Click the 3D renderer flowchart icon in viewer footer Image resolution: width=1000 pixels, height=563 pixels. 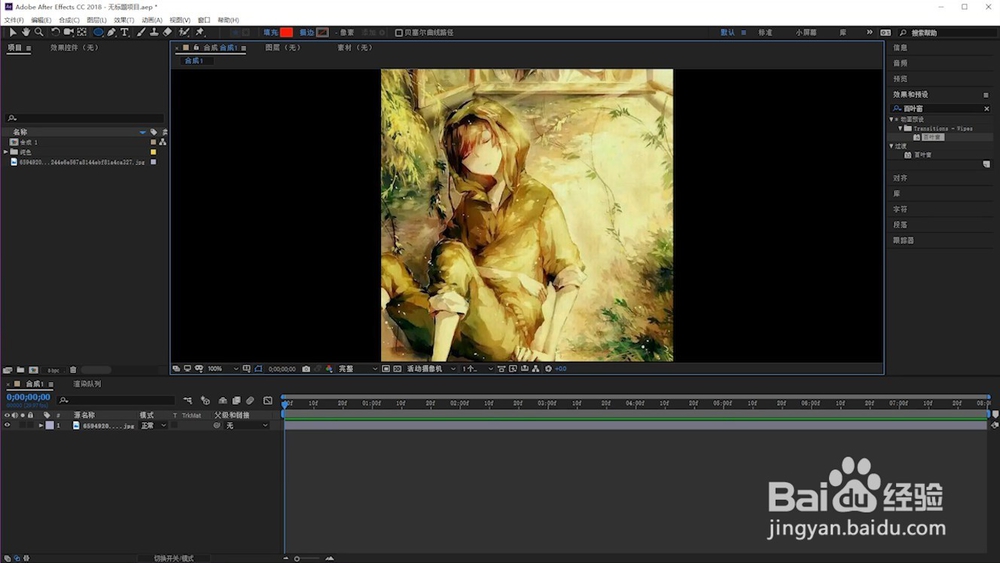[x=535, y=369]
